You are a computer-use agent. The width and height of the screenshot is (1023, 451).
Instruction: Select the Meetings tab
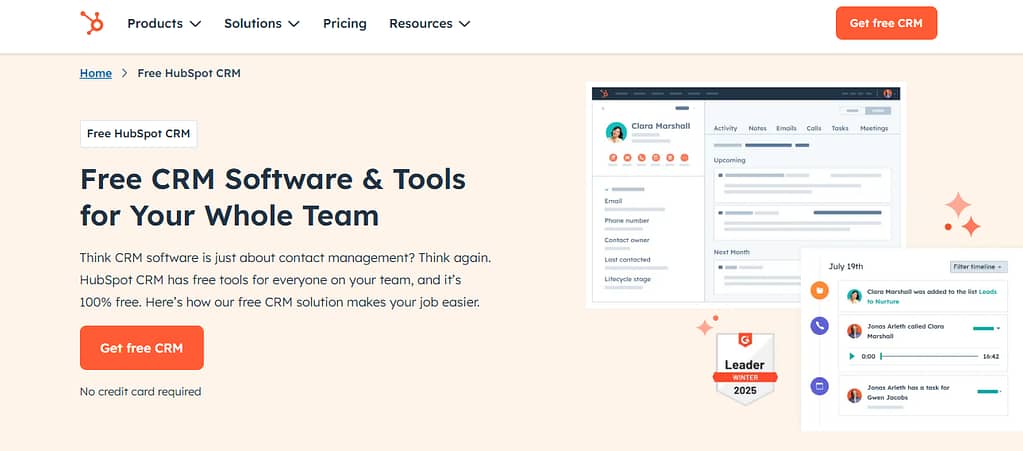pyautogui.click(x=874, y=128)
